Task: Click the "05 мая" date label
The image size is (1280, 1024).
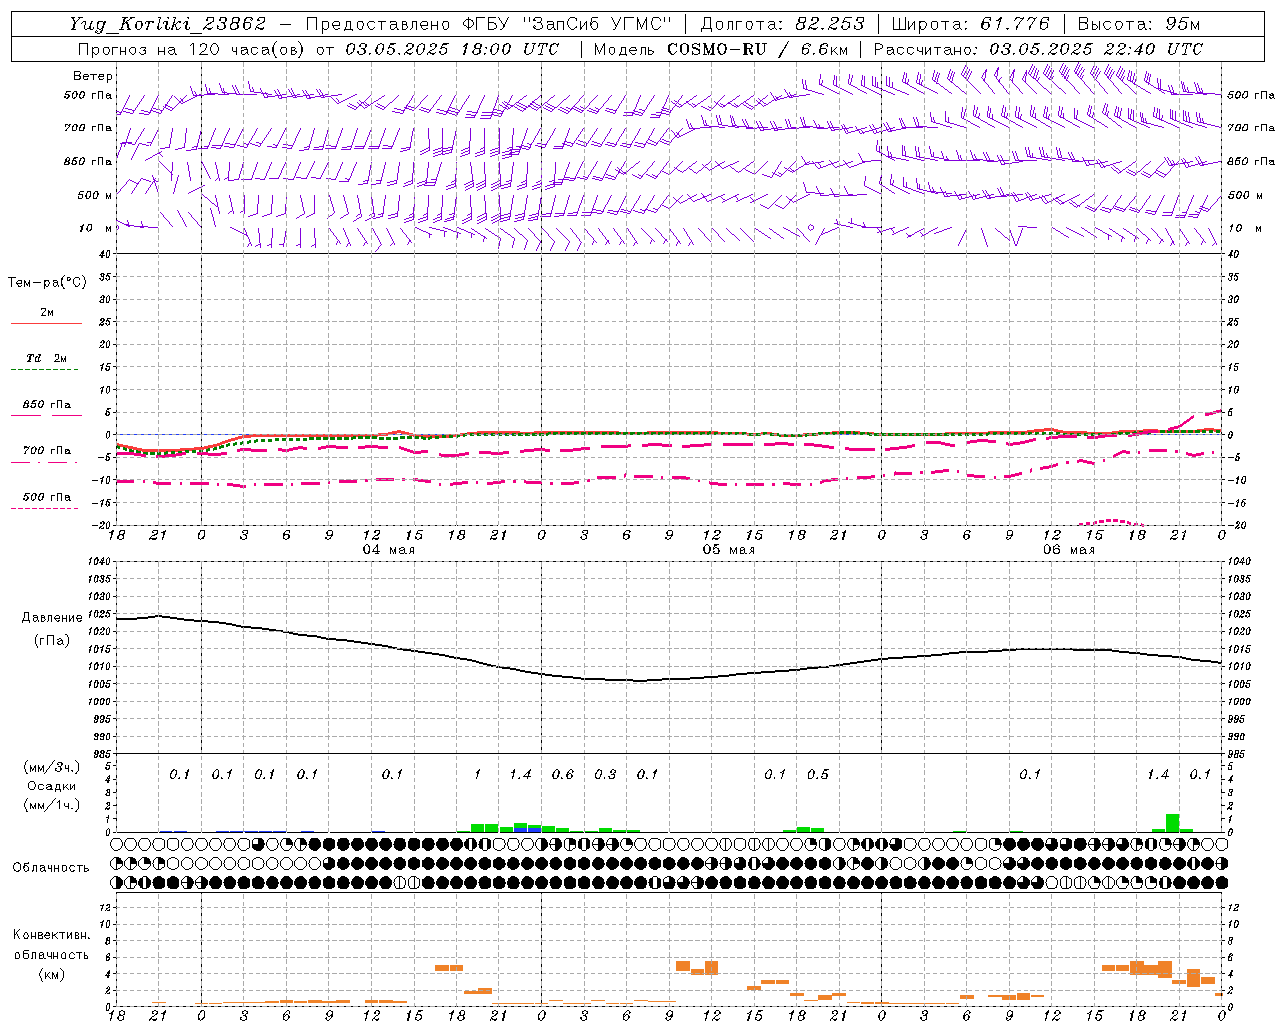Action: (x=728, y=550)
